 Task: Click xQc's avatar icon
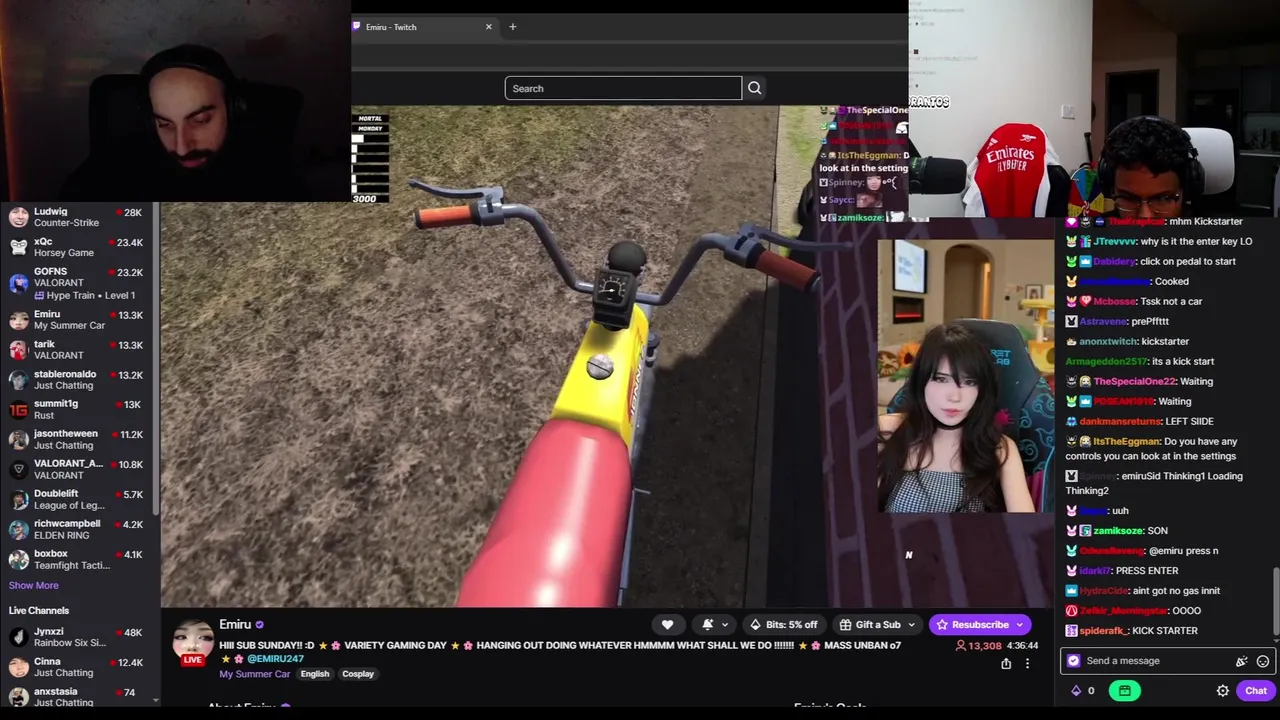(18, 247)
